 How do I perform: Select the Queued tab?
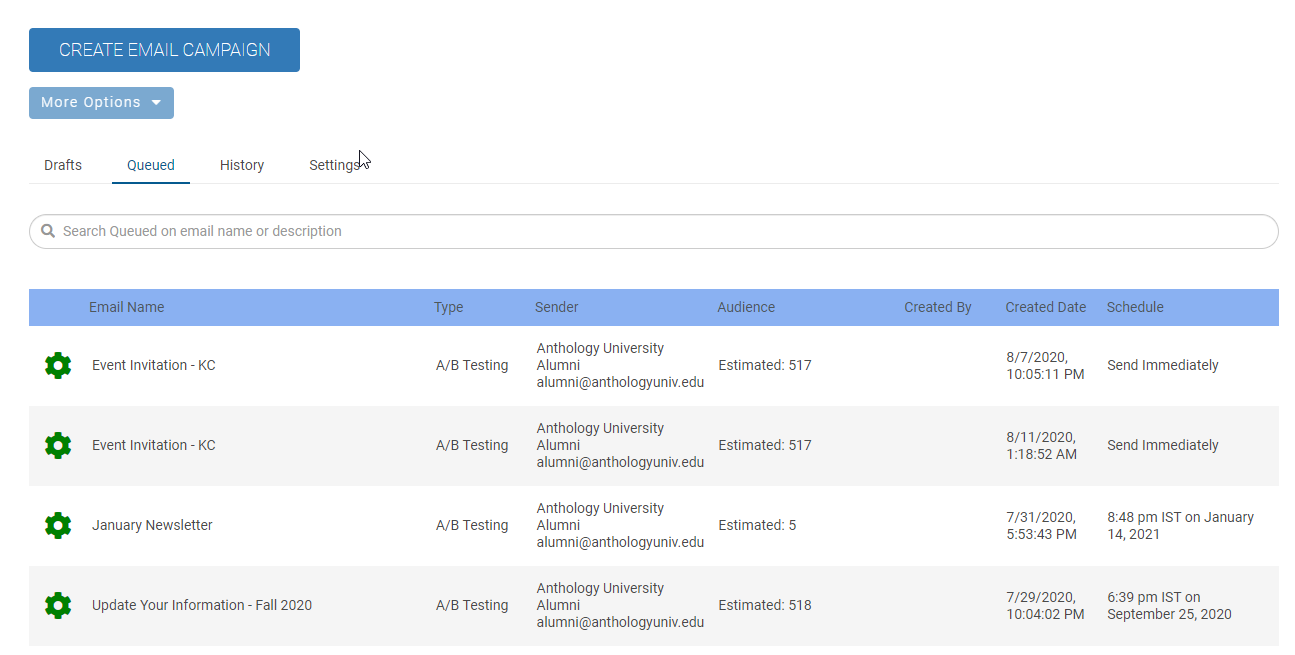pyautogui.click(x=150, y=164)
